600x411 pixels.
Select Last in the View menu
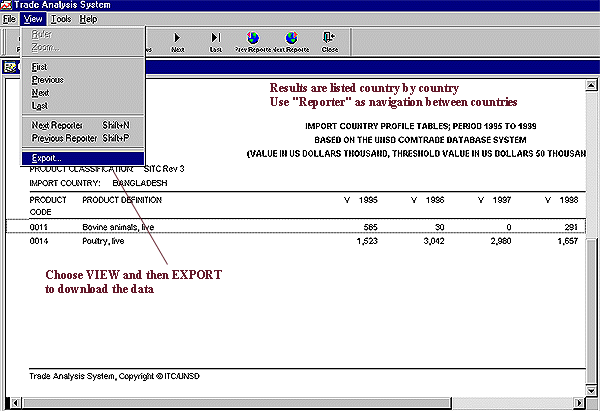coord(39,104)
